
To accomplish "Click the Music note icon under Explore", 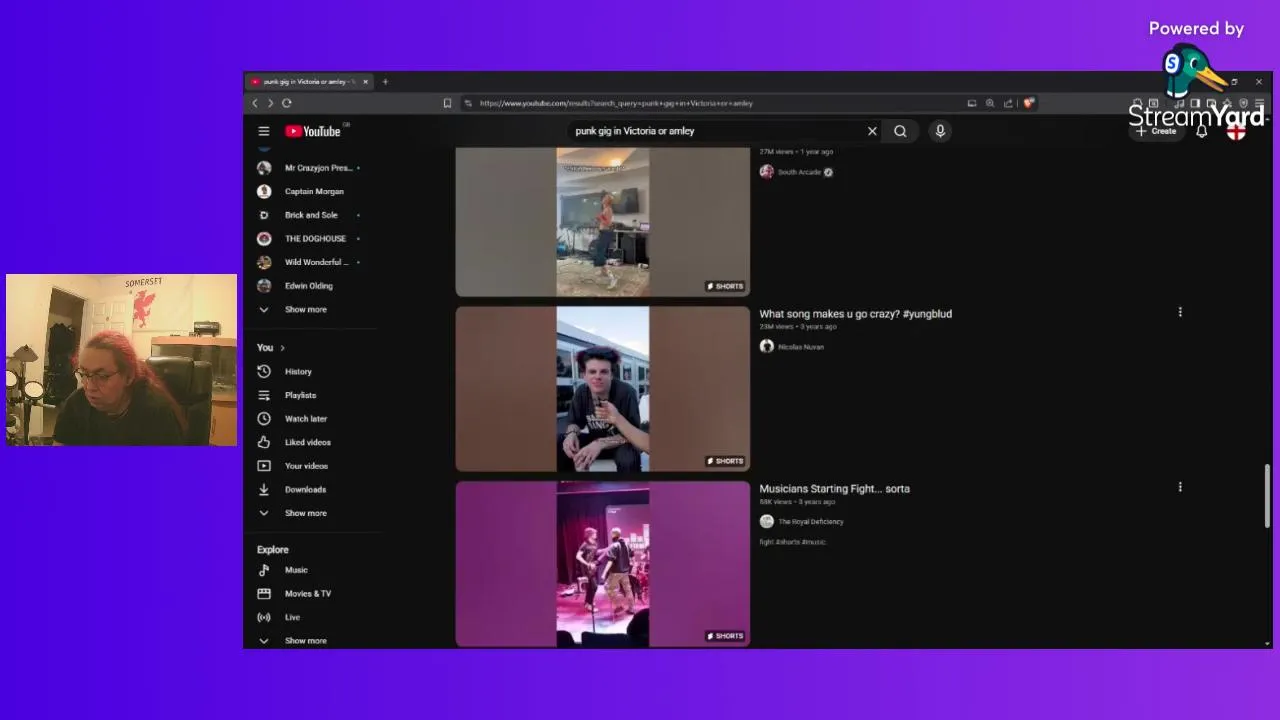I will tap(264, 570).
